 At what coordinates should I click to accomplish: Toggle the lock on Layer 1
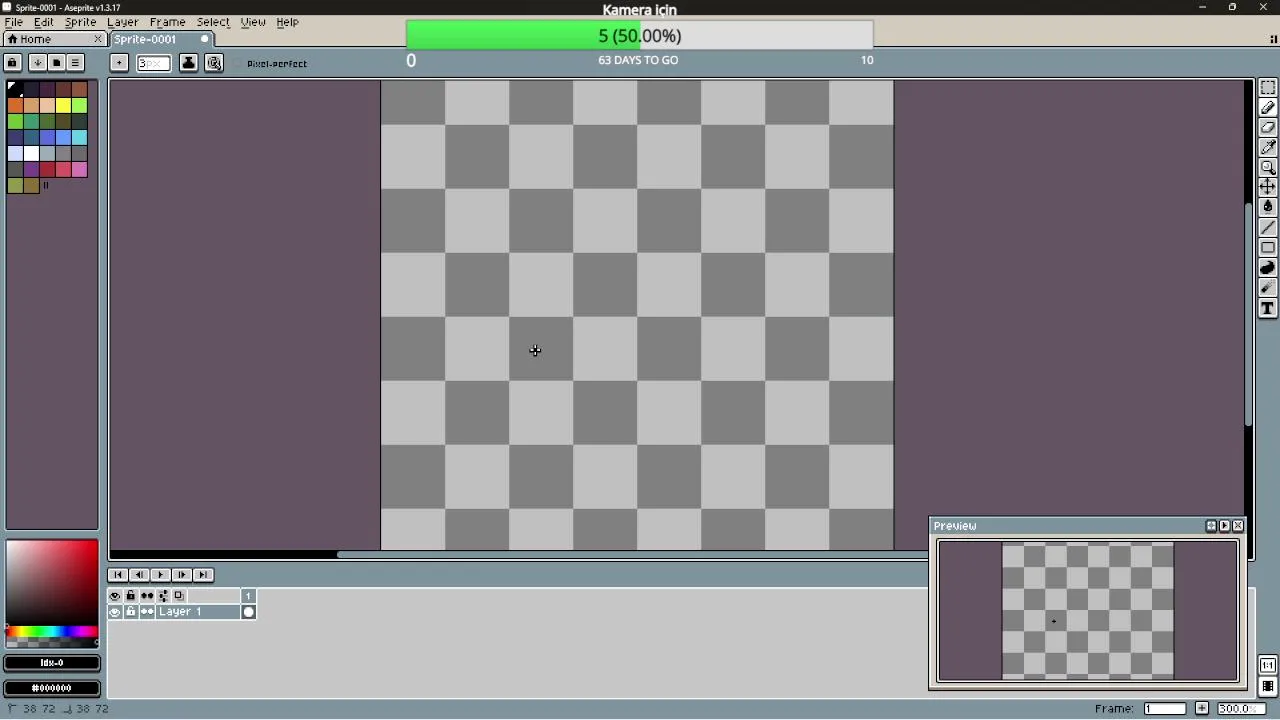pyautogui.click(x=131, y=612)
